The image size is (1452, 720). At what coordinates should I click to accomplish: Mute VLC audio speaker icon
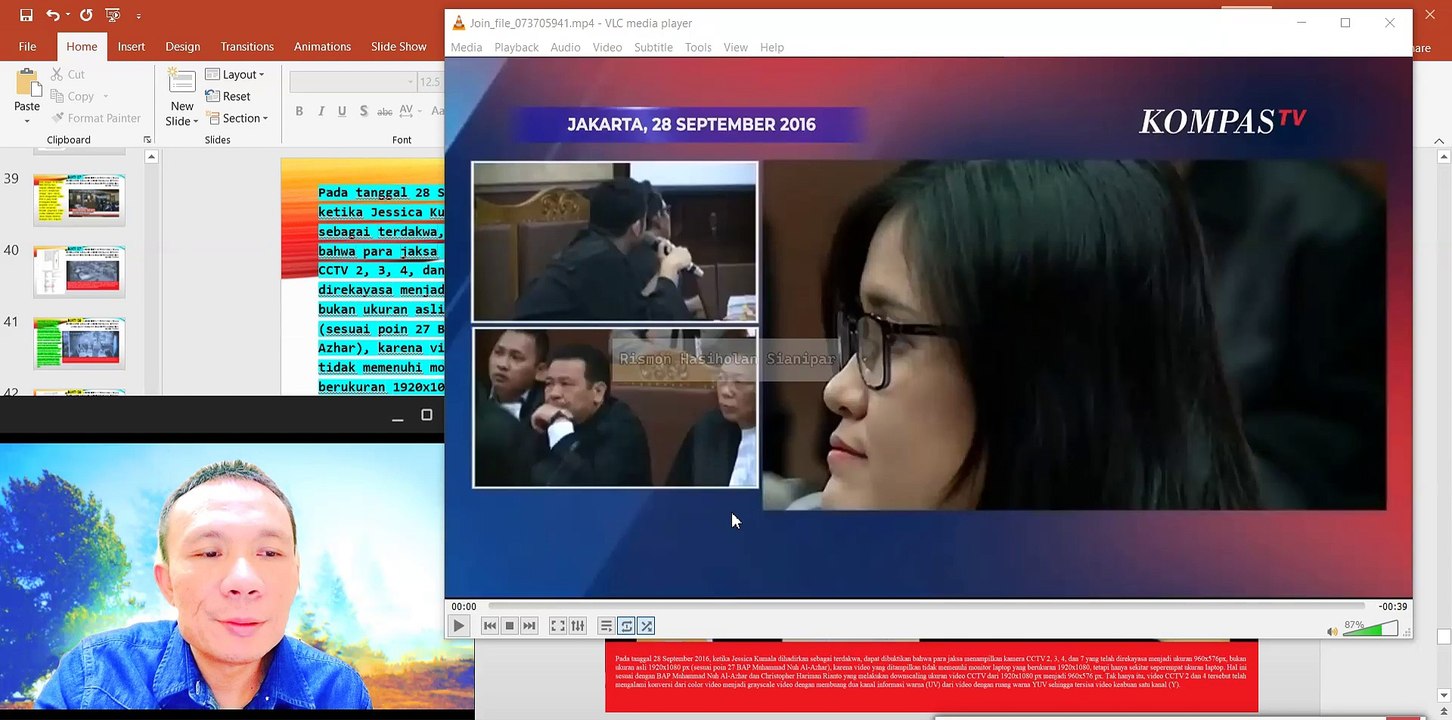1332,631
